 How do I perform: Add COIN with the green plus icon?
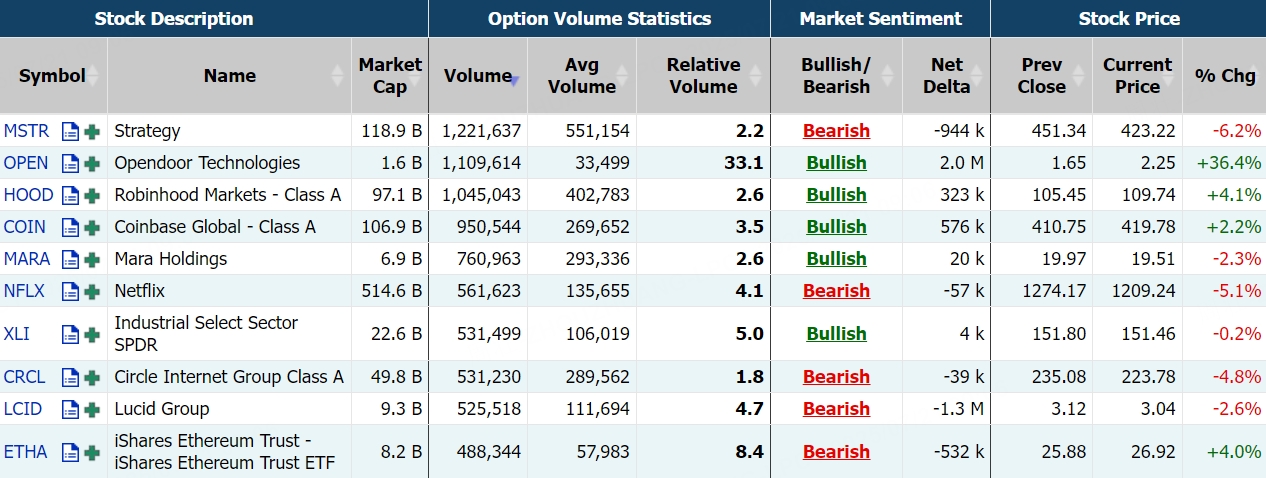[92, 228]
